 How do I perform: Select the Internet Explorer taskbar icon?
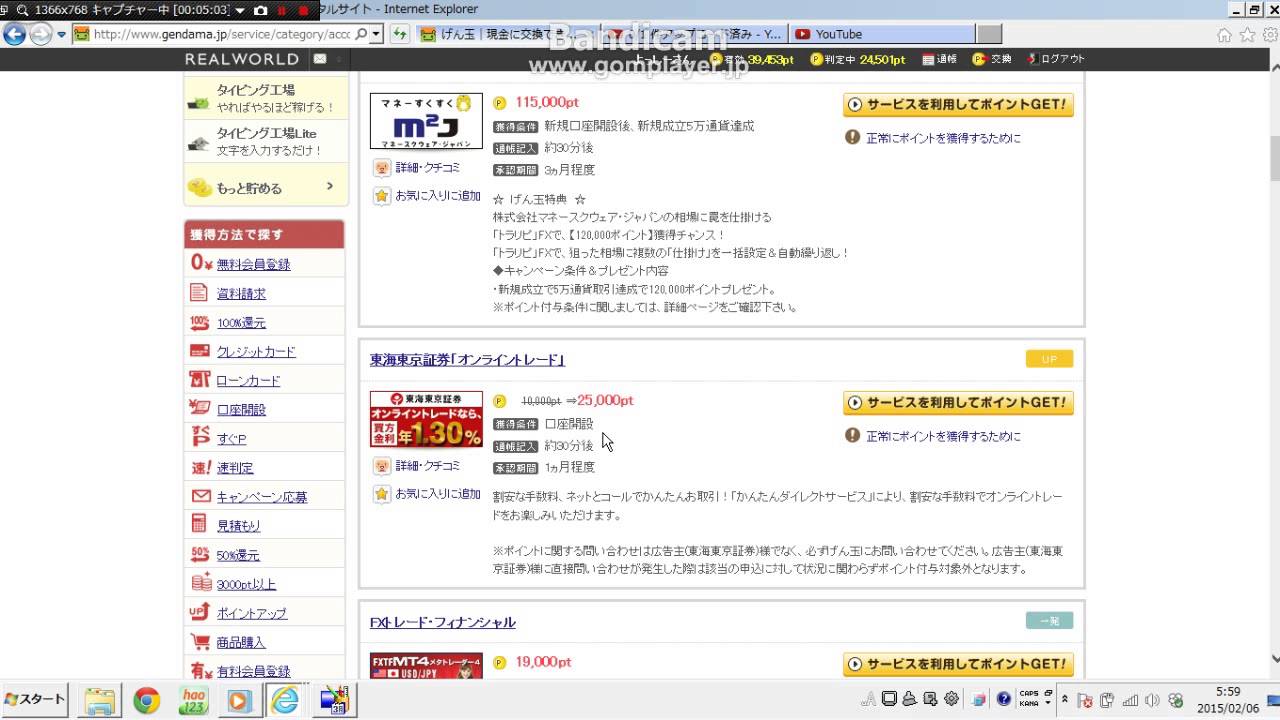coord(285,700)
